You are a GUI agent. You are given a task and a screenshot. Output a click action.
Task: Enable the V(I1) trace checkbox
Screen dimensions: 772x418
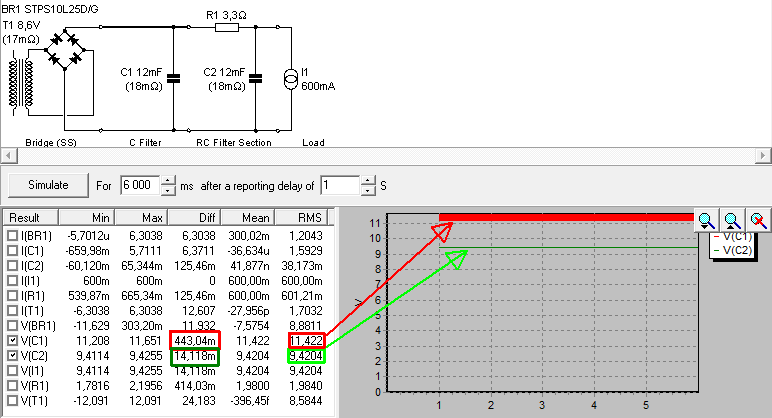coord(13,371)
